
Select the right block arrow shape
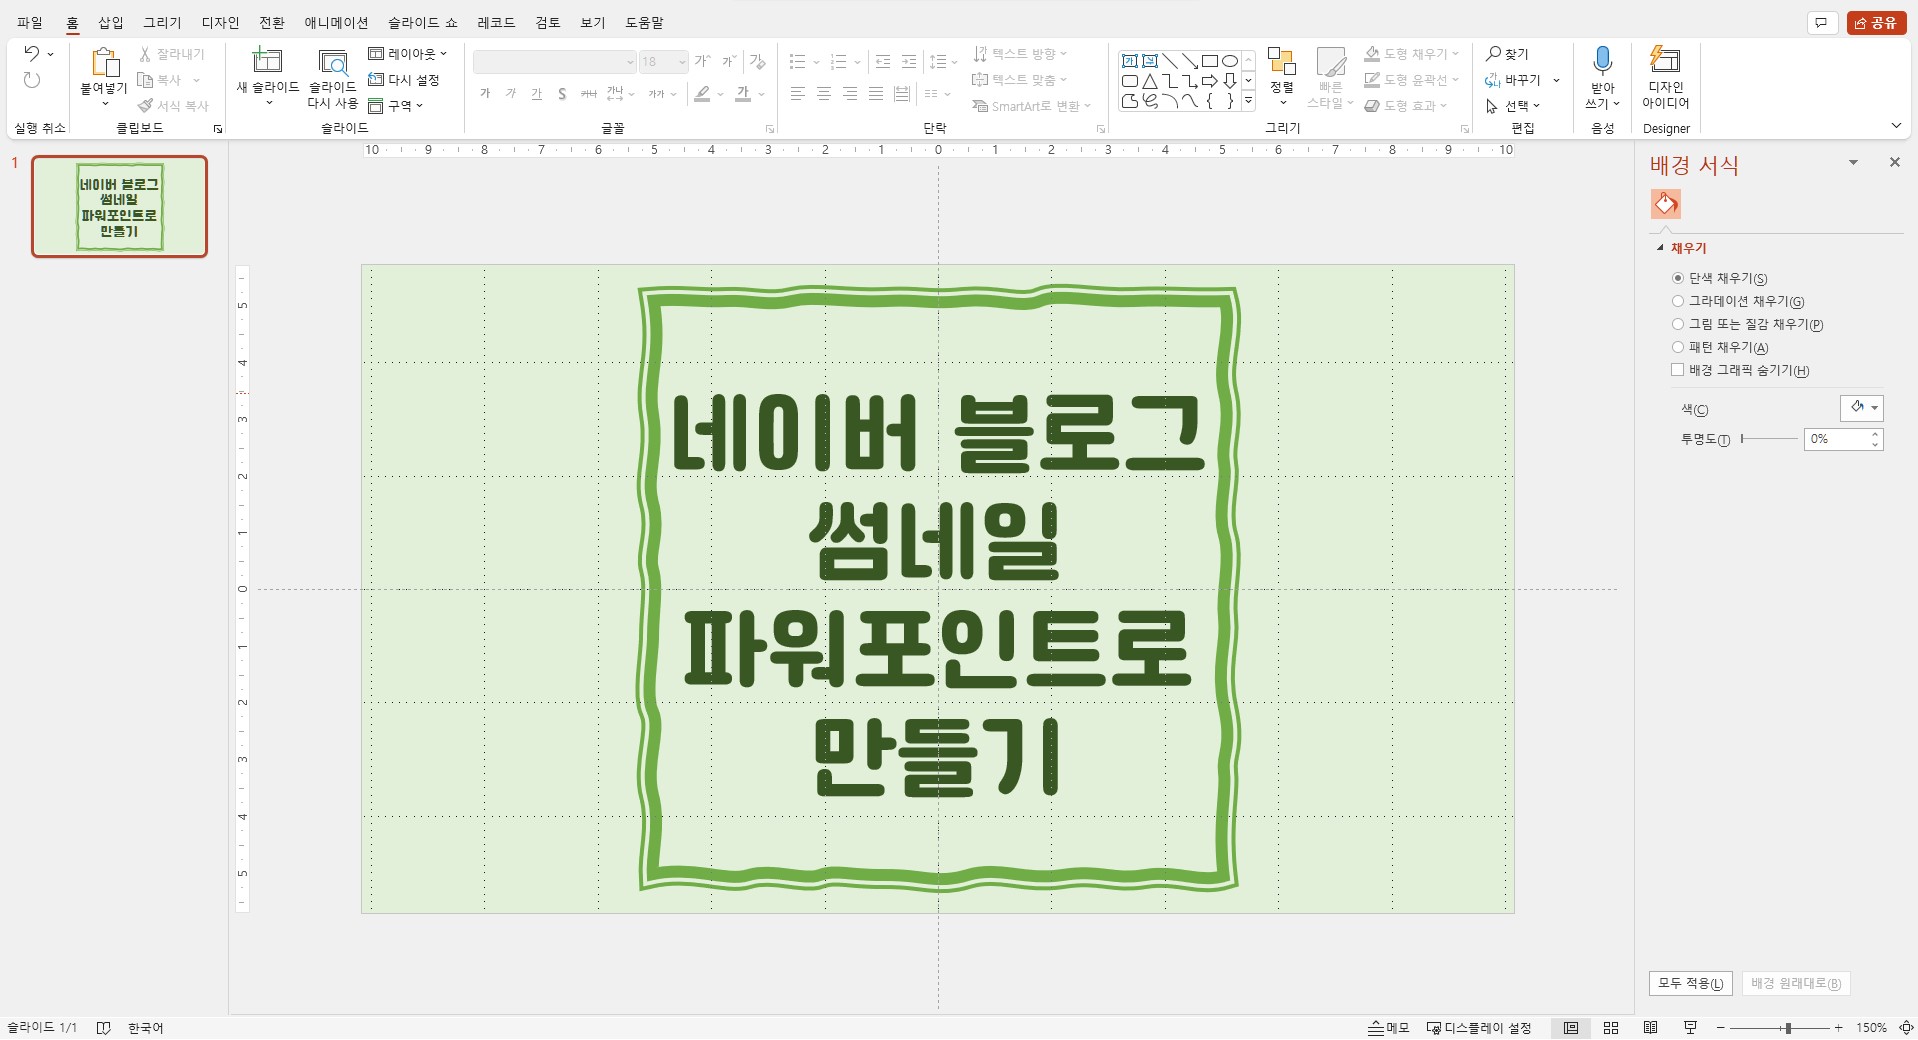pos(1210,81)
